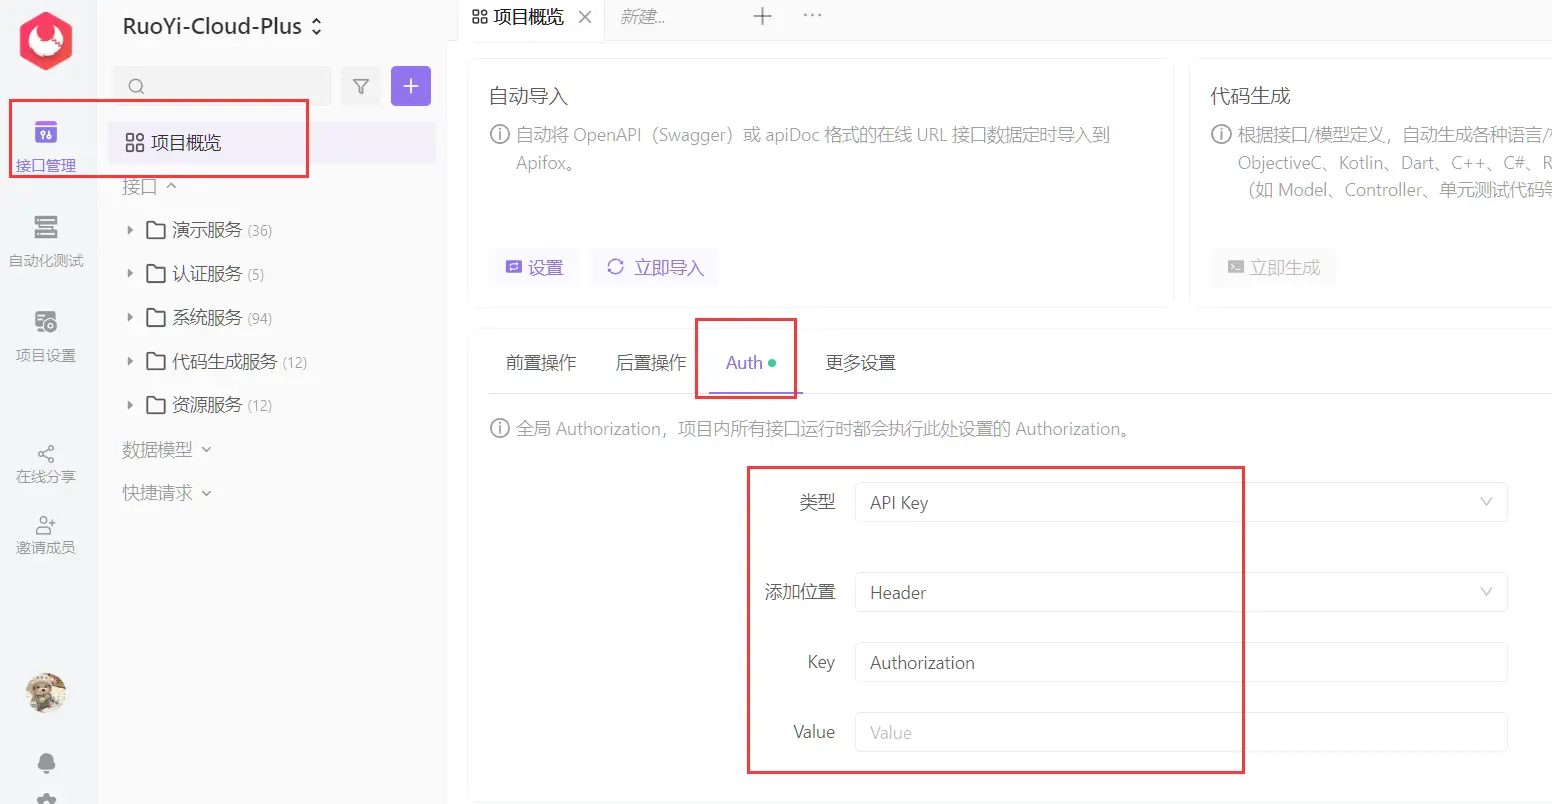
Task: Click the 自动导入 heading text
Action: point(528,97)
